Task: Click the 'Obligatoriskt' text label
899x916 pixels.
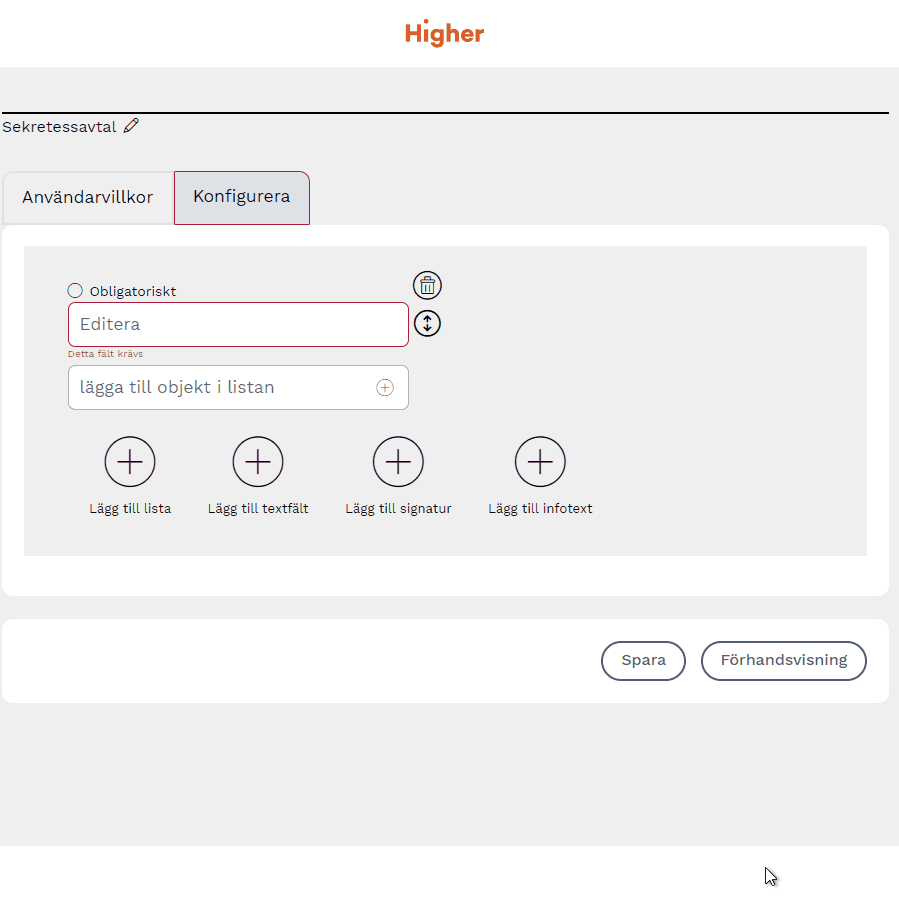Action: tap(133, 292)
